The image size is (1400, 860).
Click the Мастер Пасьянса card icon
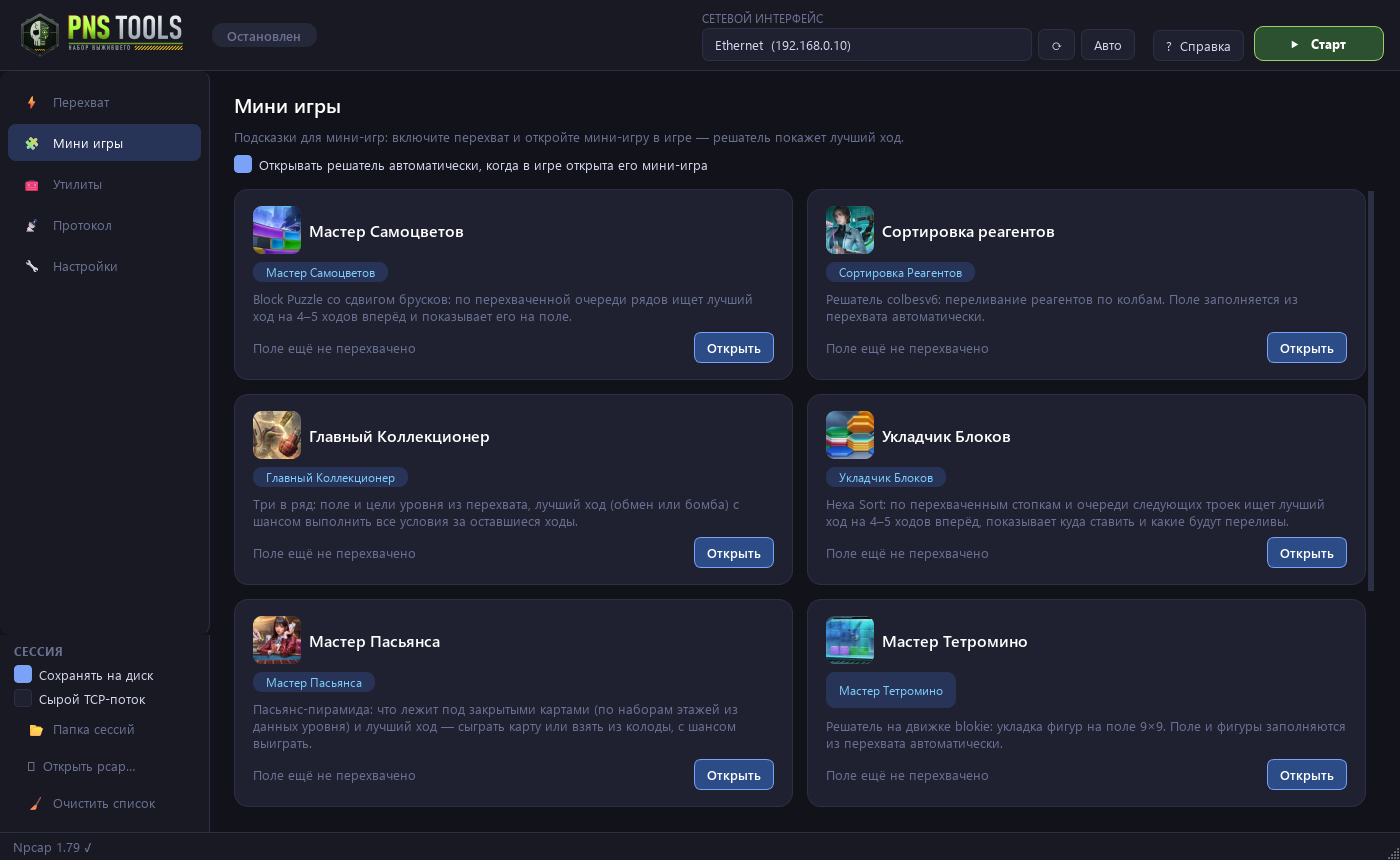click(x=277, y=640)
